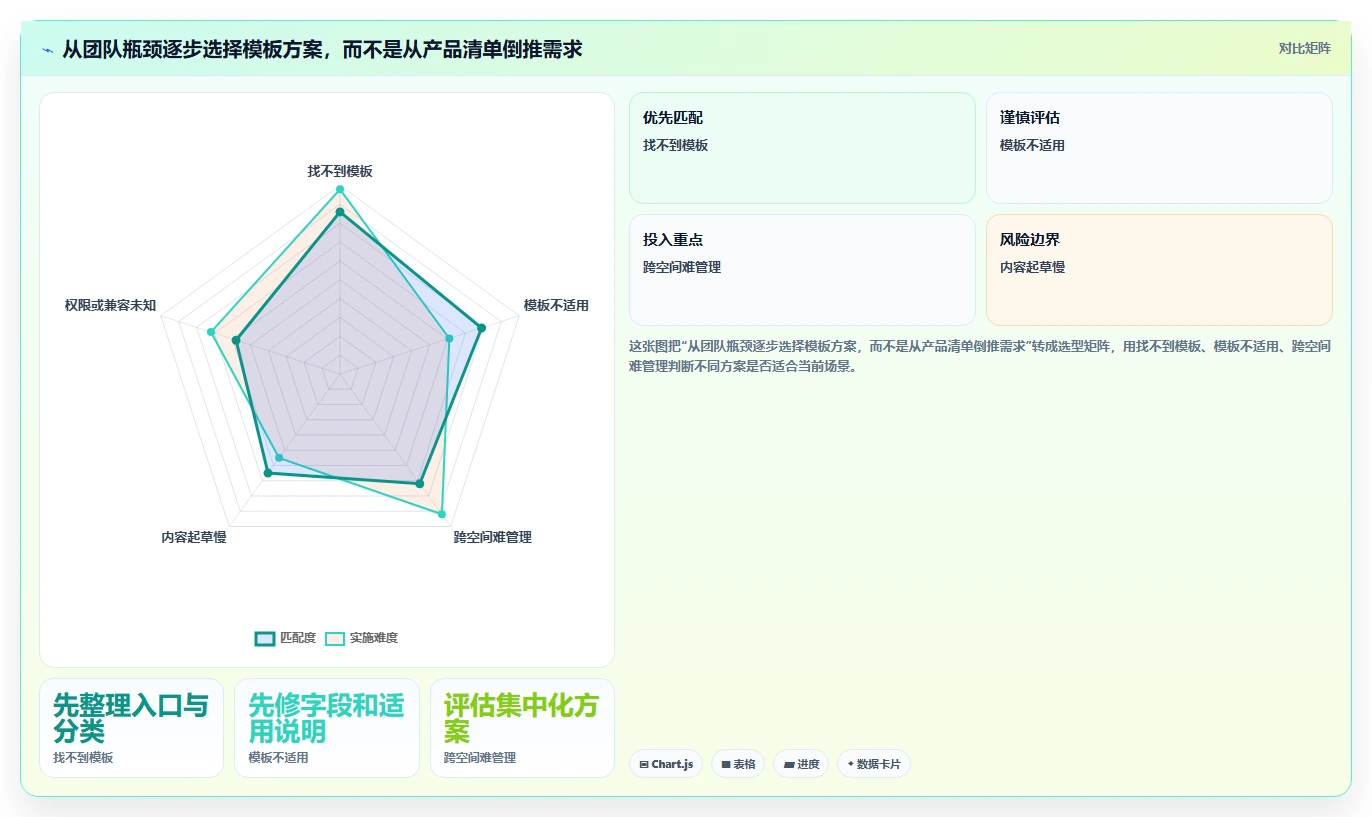Click the 内容起草慢 subtitle in 风险边界 card
The height and width of the screenshot is (817, 1372).
1033,267
